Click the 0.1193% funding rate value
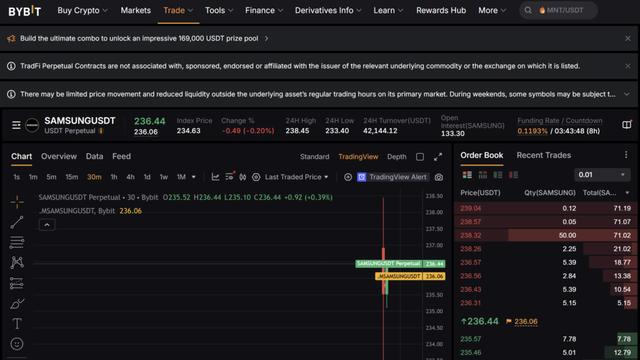 [x=532, y=131]
